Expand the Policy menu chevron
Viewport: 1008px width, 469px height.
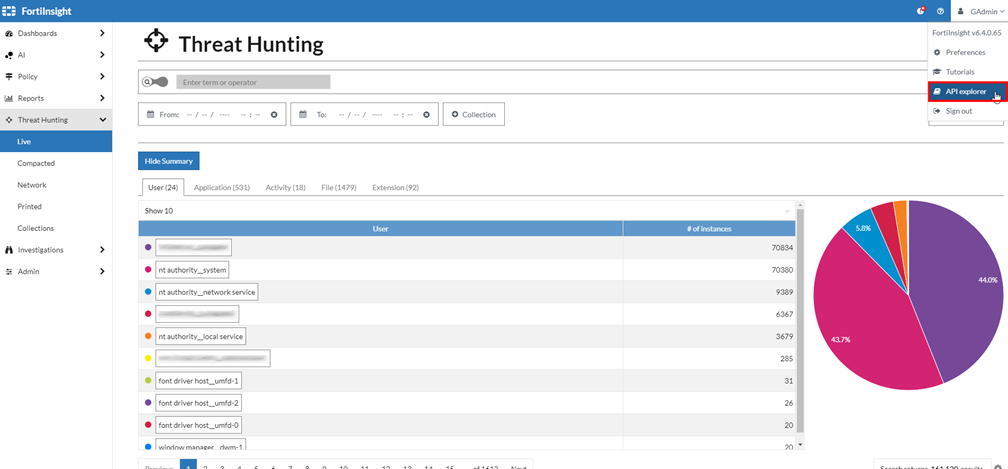[102, 76]
